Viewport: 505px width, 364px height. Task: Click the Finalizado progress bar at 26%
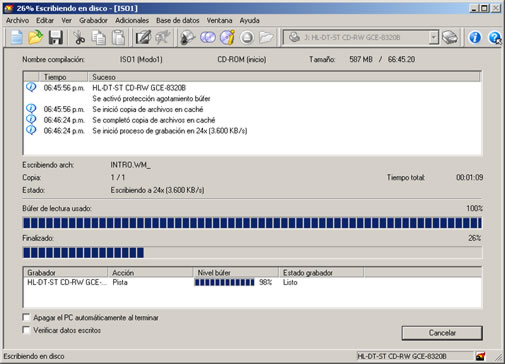coord(252,253)
